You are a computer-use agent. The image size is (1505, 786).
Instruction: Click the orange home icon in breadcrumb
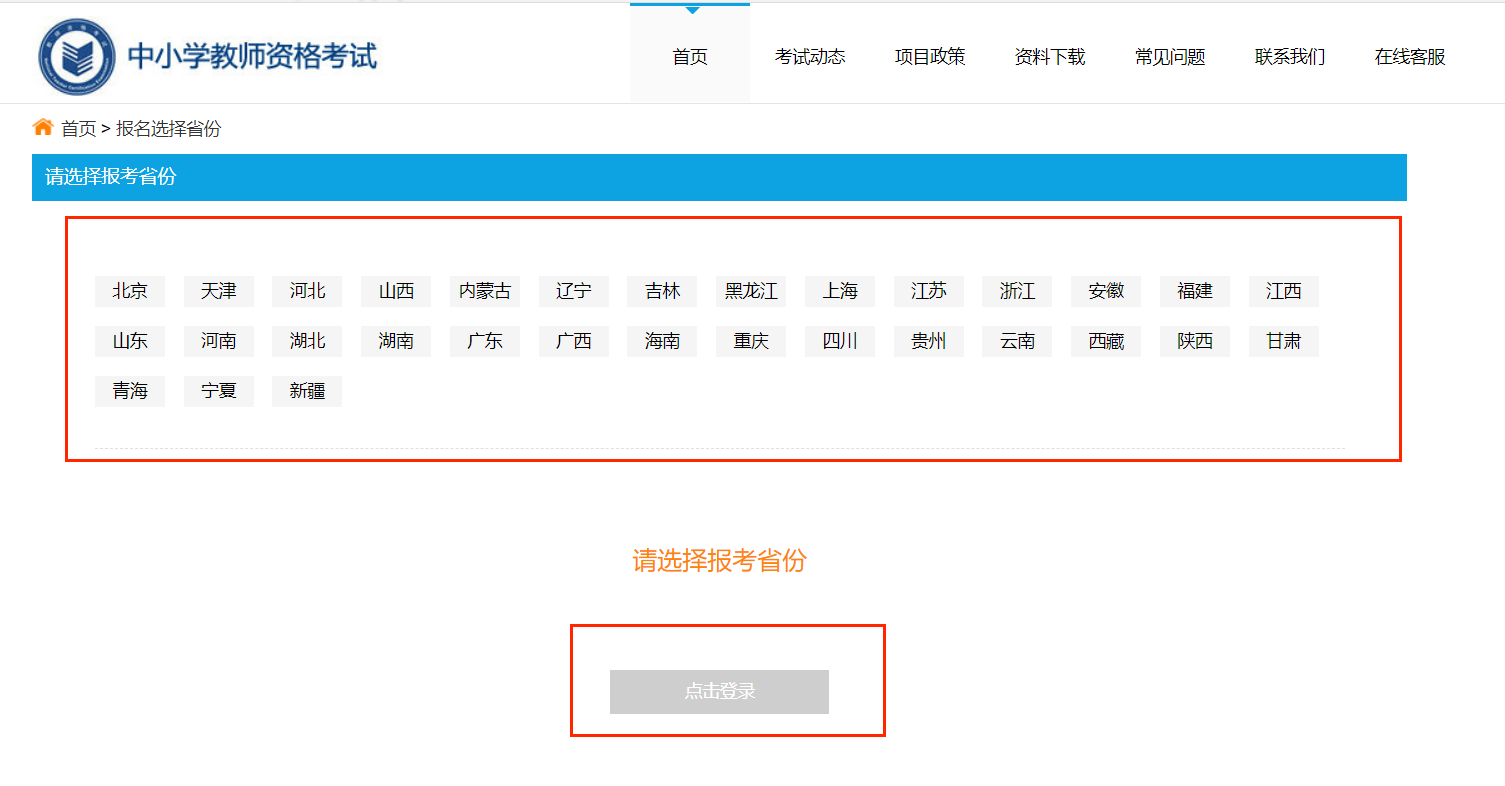pyautogui.click(x=43, y=128)
